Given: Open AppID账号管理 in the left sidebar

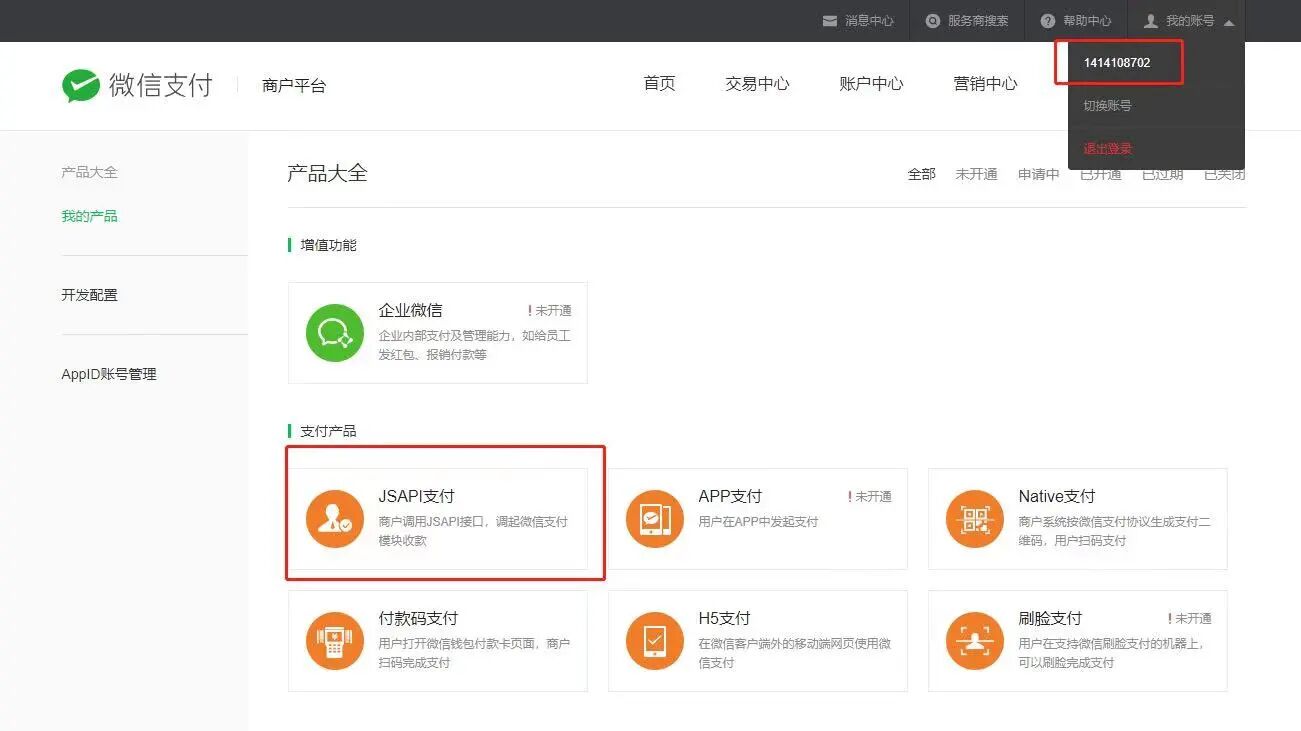Looking at the screenshot, I should (x=109, y=374).
